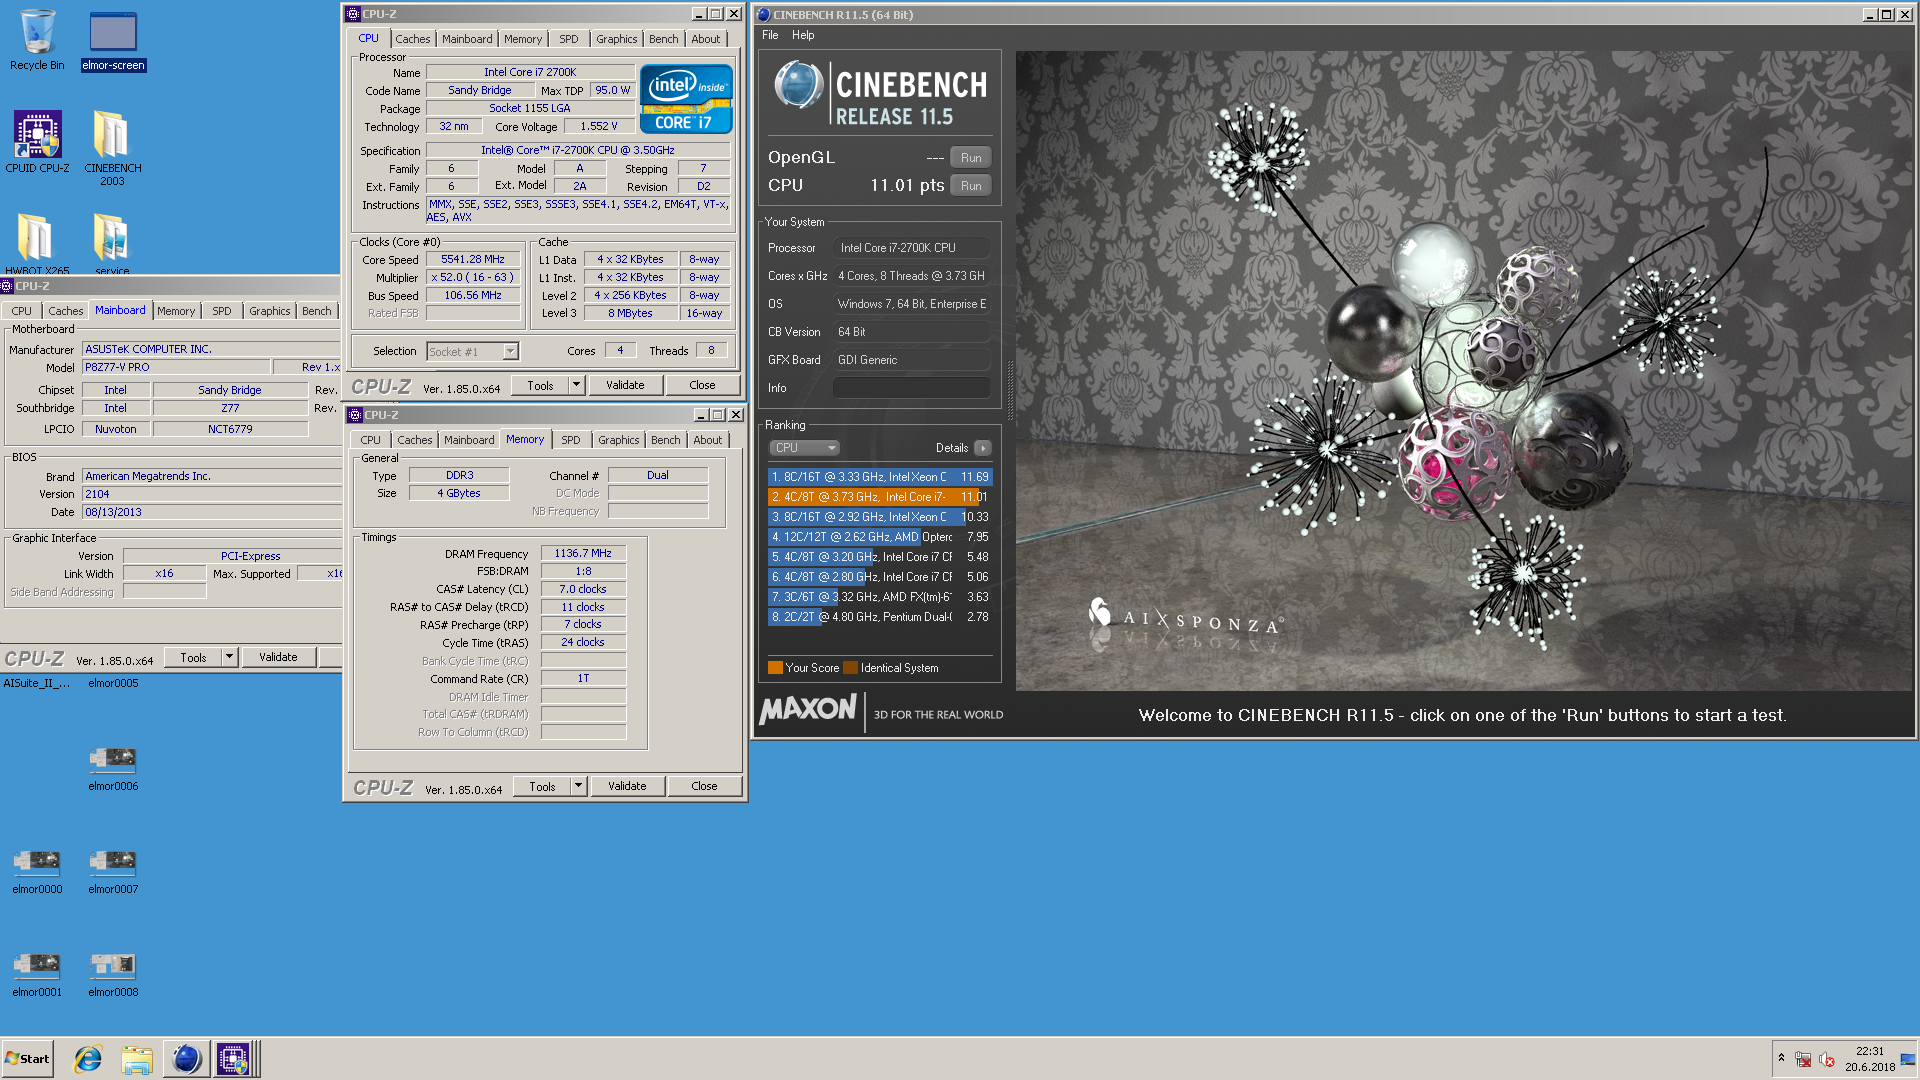Image resolution: width=1920 pixels, height=1080 pixels.
Task: Open the File menu in Cinebench
Action: point(770,35)
